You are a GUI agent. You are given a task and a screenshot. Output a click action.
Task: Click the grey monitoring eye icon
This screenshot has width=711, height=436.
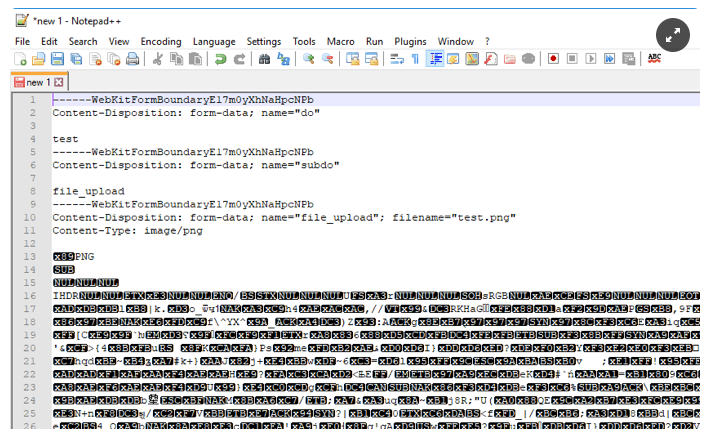coord(528,59)
